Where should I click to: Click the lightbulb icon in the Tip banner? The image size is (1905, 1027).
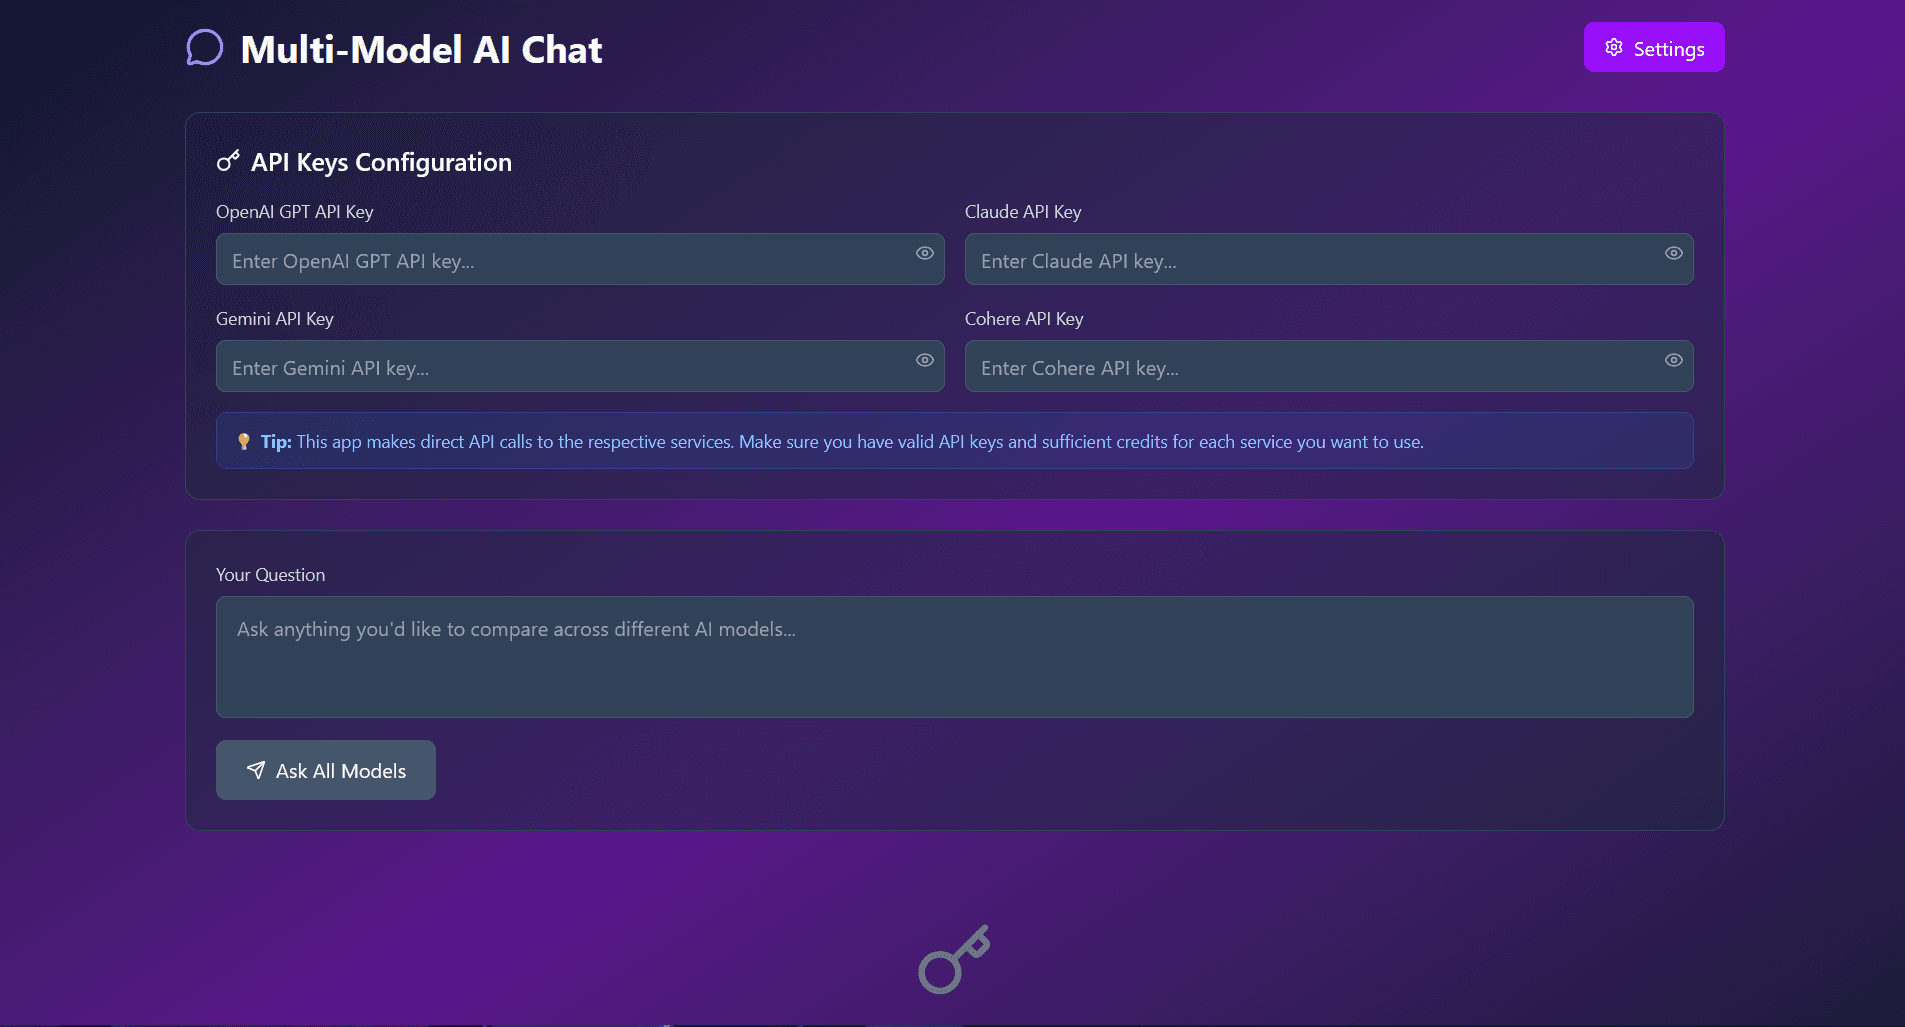tap(243, 441)
